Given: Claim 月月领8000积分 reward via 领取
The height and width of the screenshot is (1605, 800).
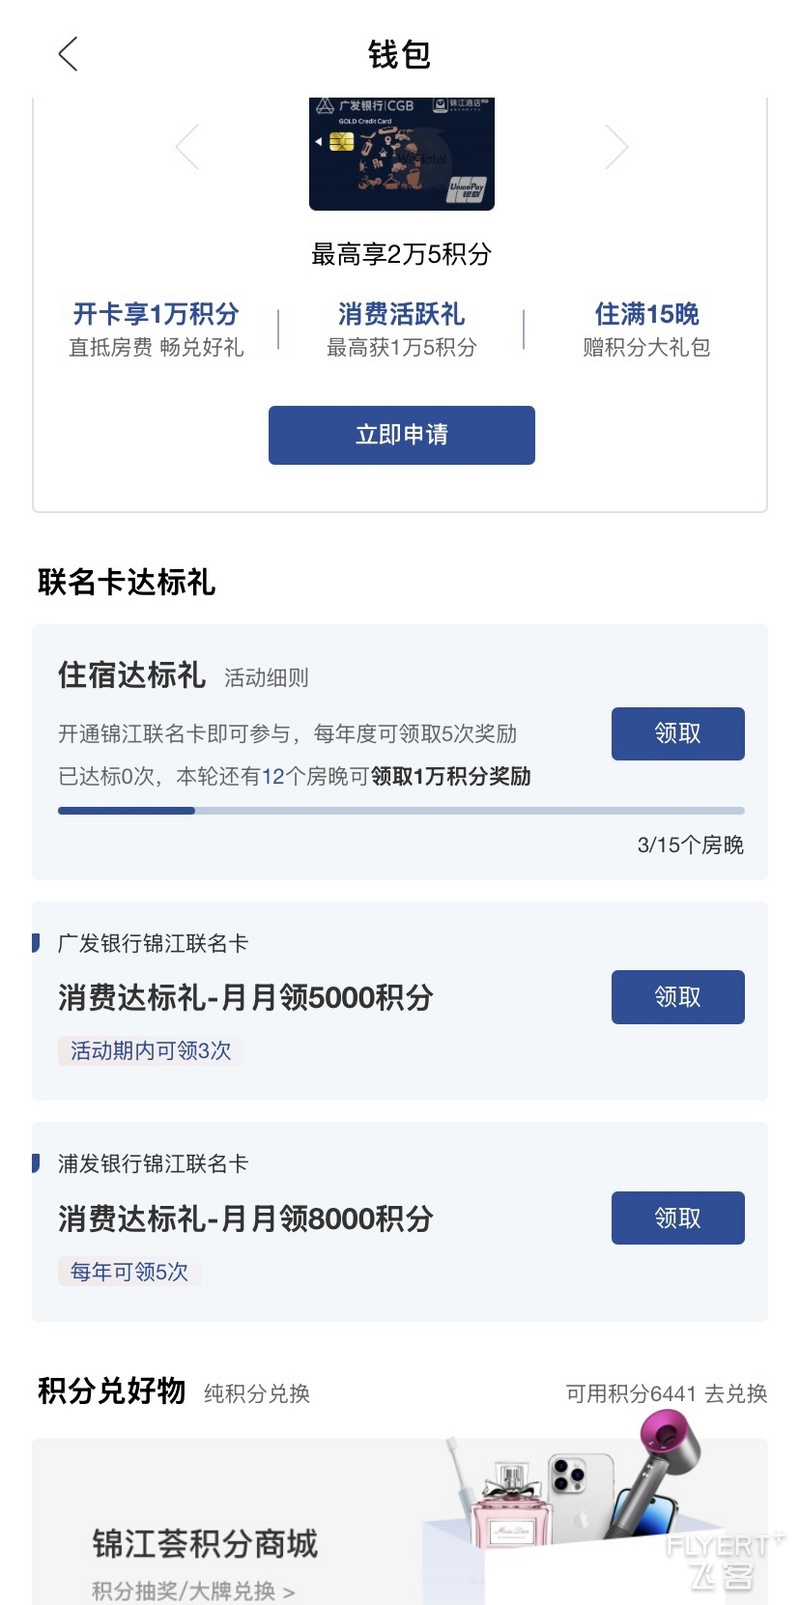Looking at the screenshot, I should tap(678, 1218).
